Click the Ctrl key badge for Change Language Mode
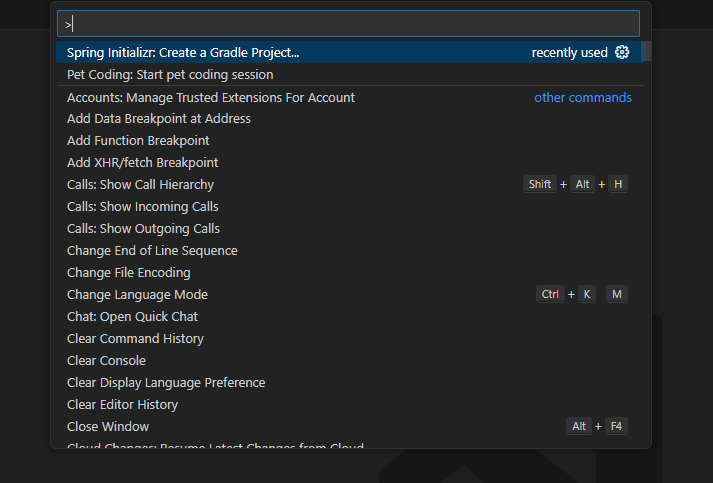 tap(550, 294)
